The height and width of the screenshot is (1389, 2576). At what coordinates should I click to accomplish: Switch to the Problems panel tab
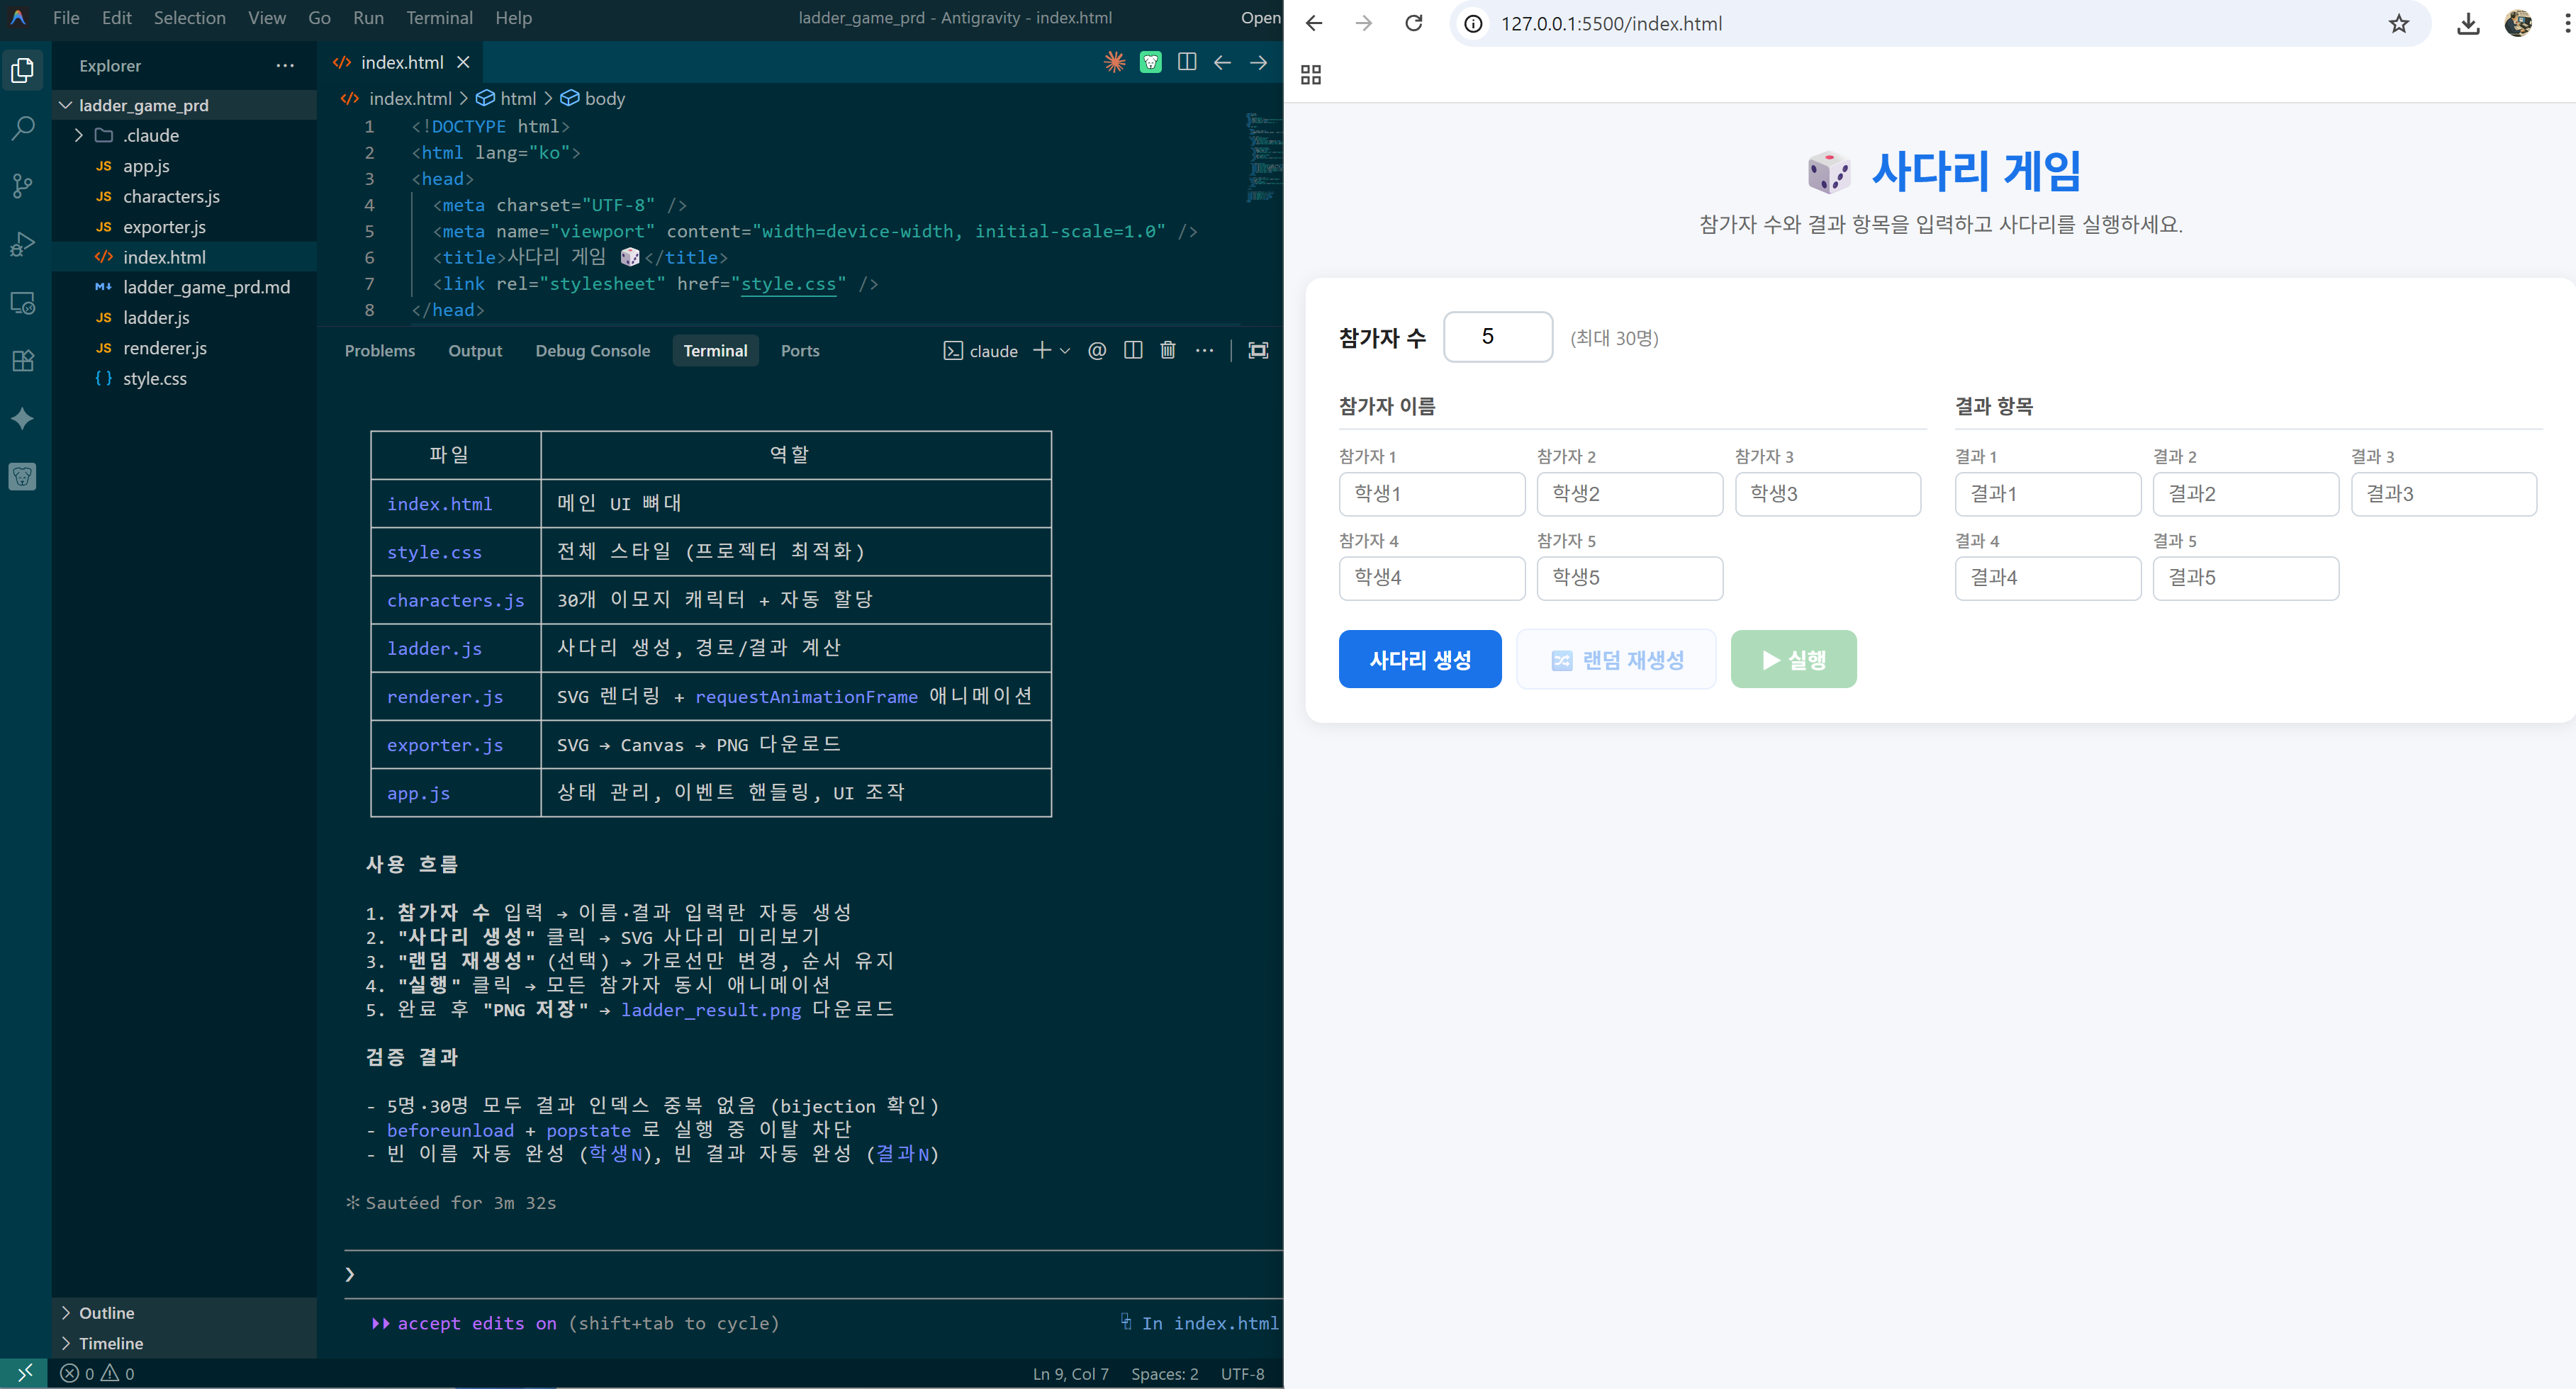coord(379,350)
